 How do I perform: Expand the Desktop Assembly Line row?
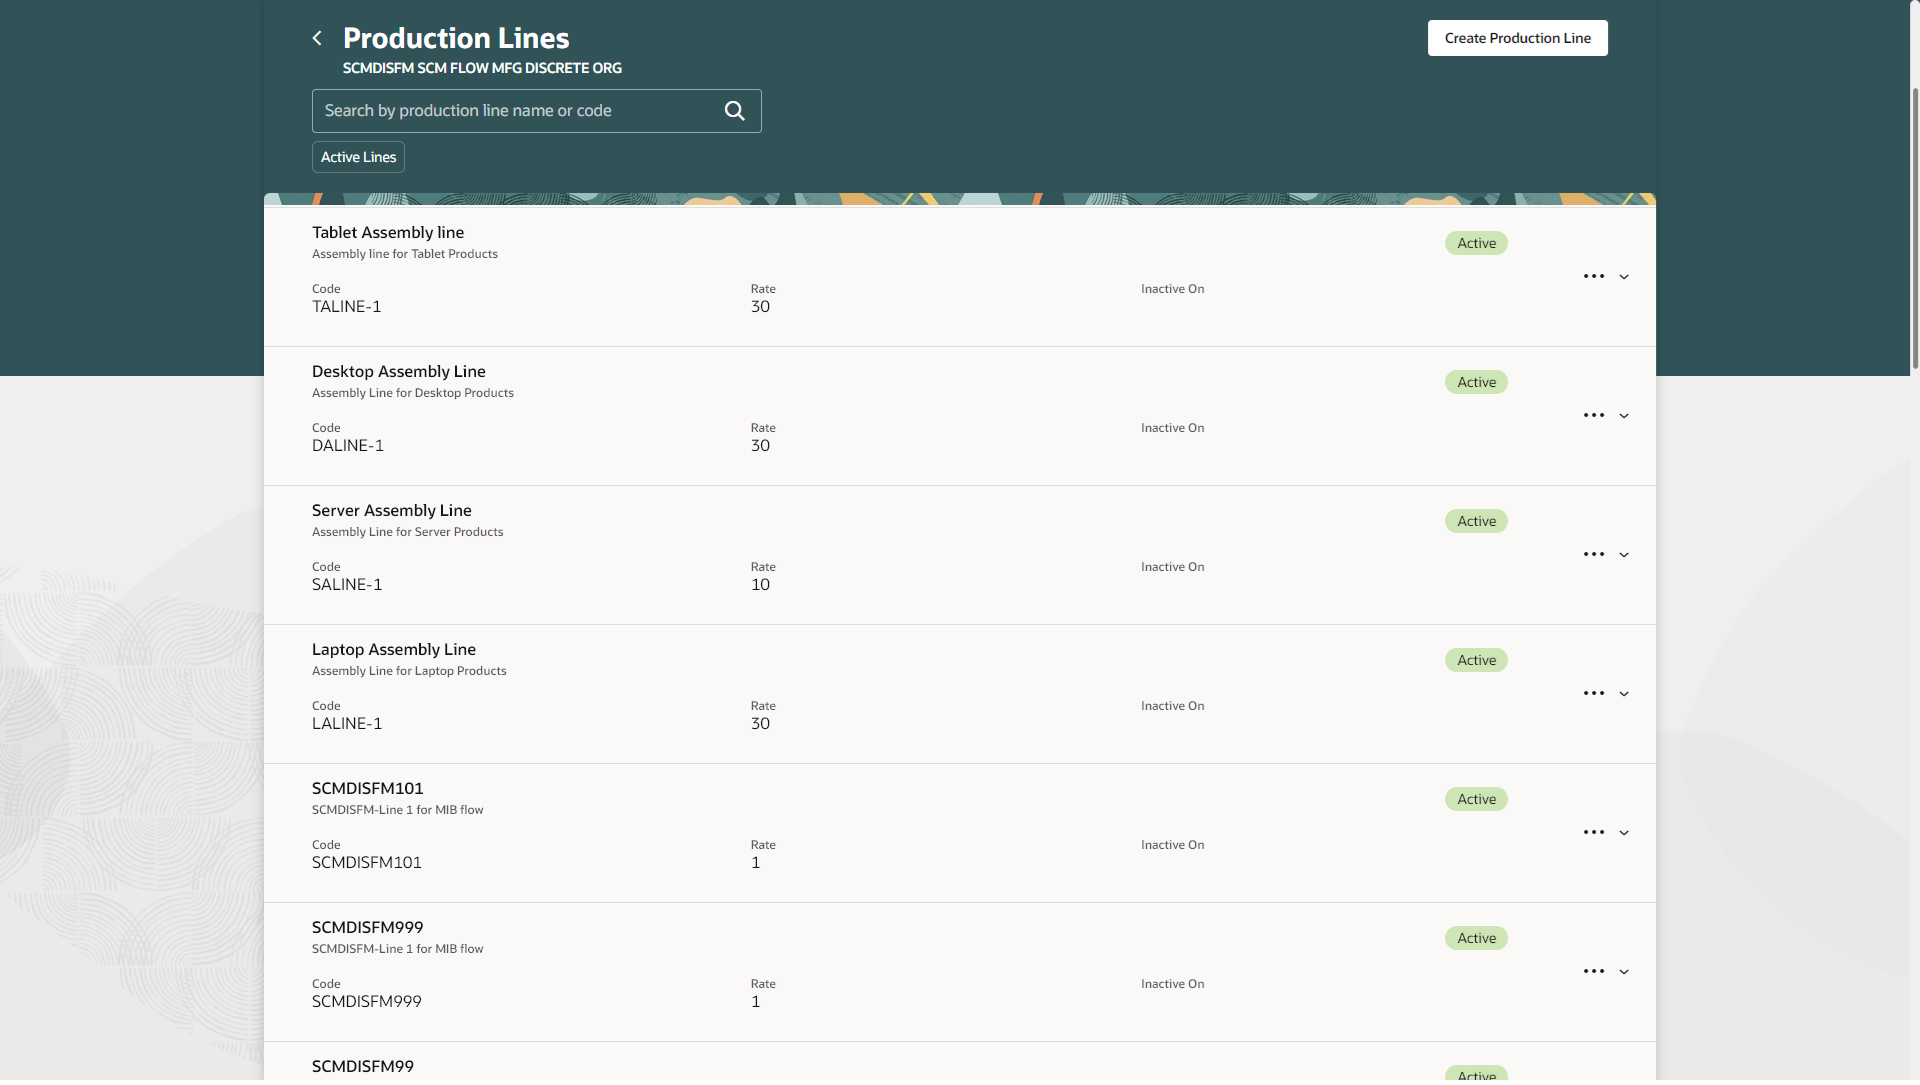coord(1624,416)
